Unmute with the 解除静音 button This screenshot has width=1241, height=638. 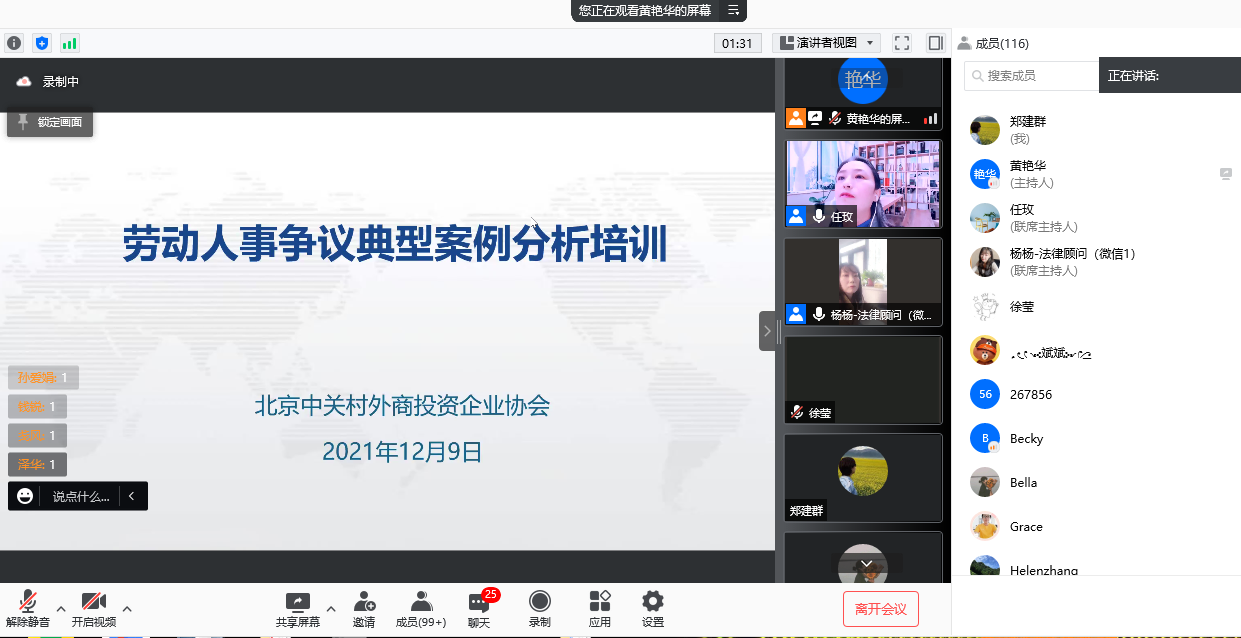(x=28, y=608)
